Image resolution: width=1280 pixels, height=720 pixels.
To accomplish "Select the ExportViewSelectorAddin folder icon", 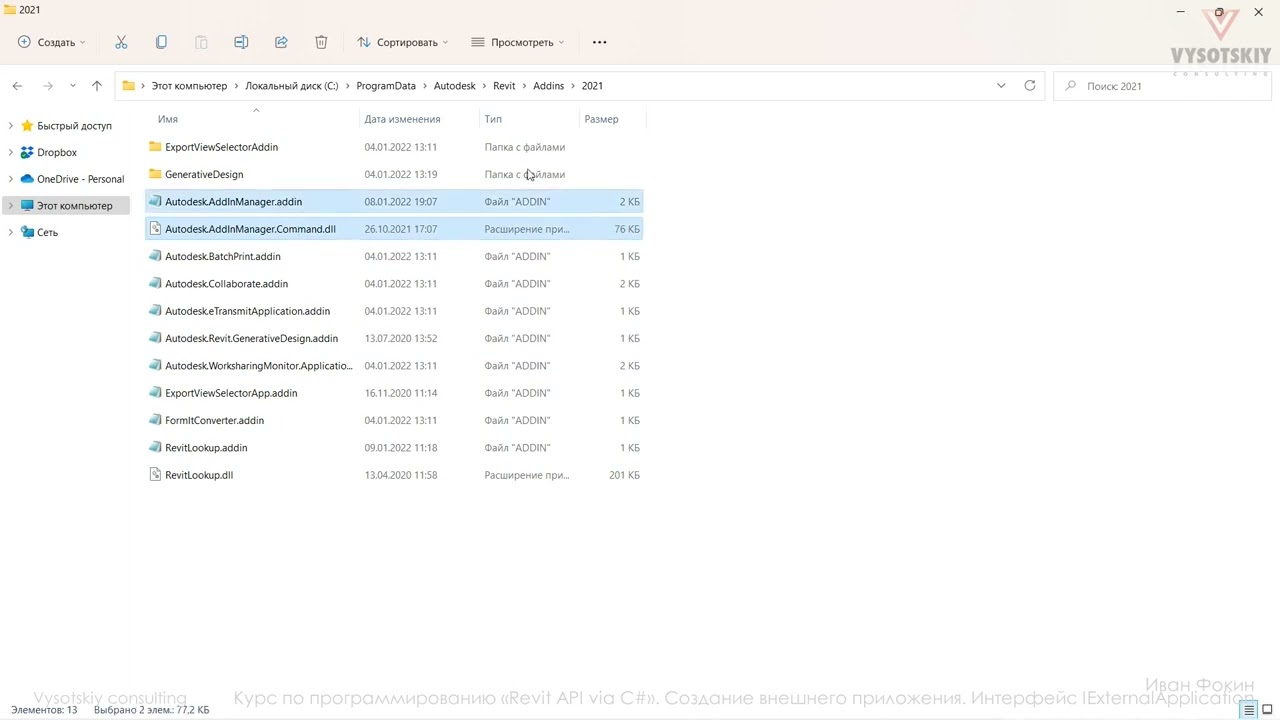I will coord(155,147).
